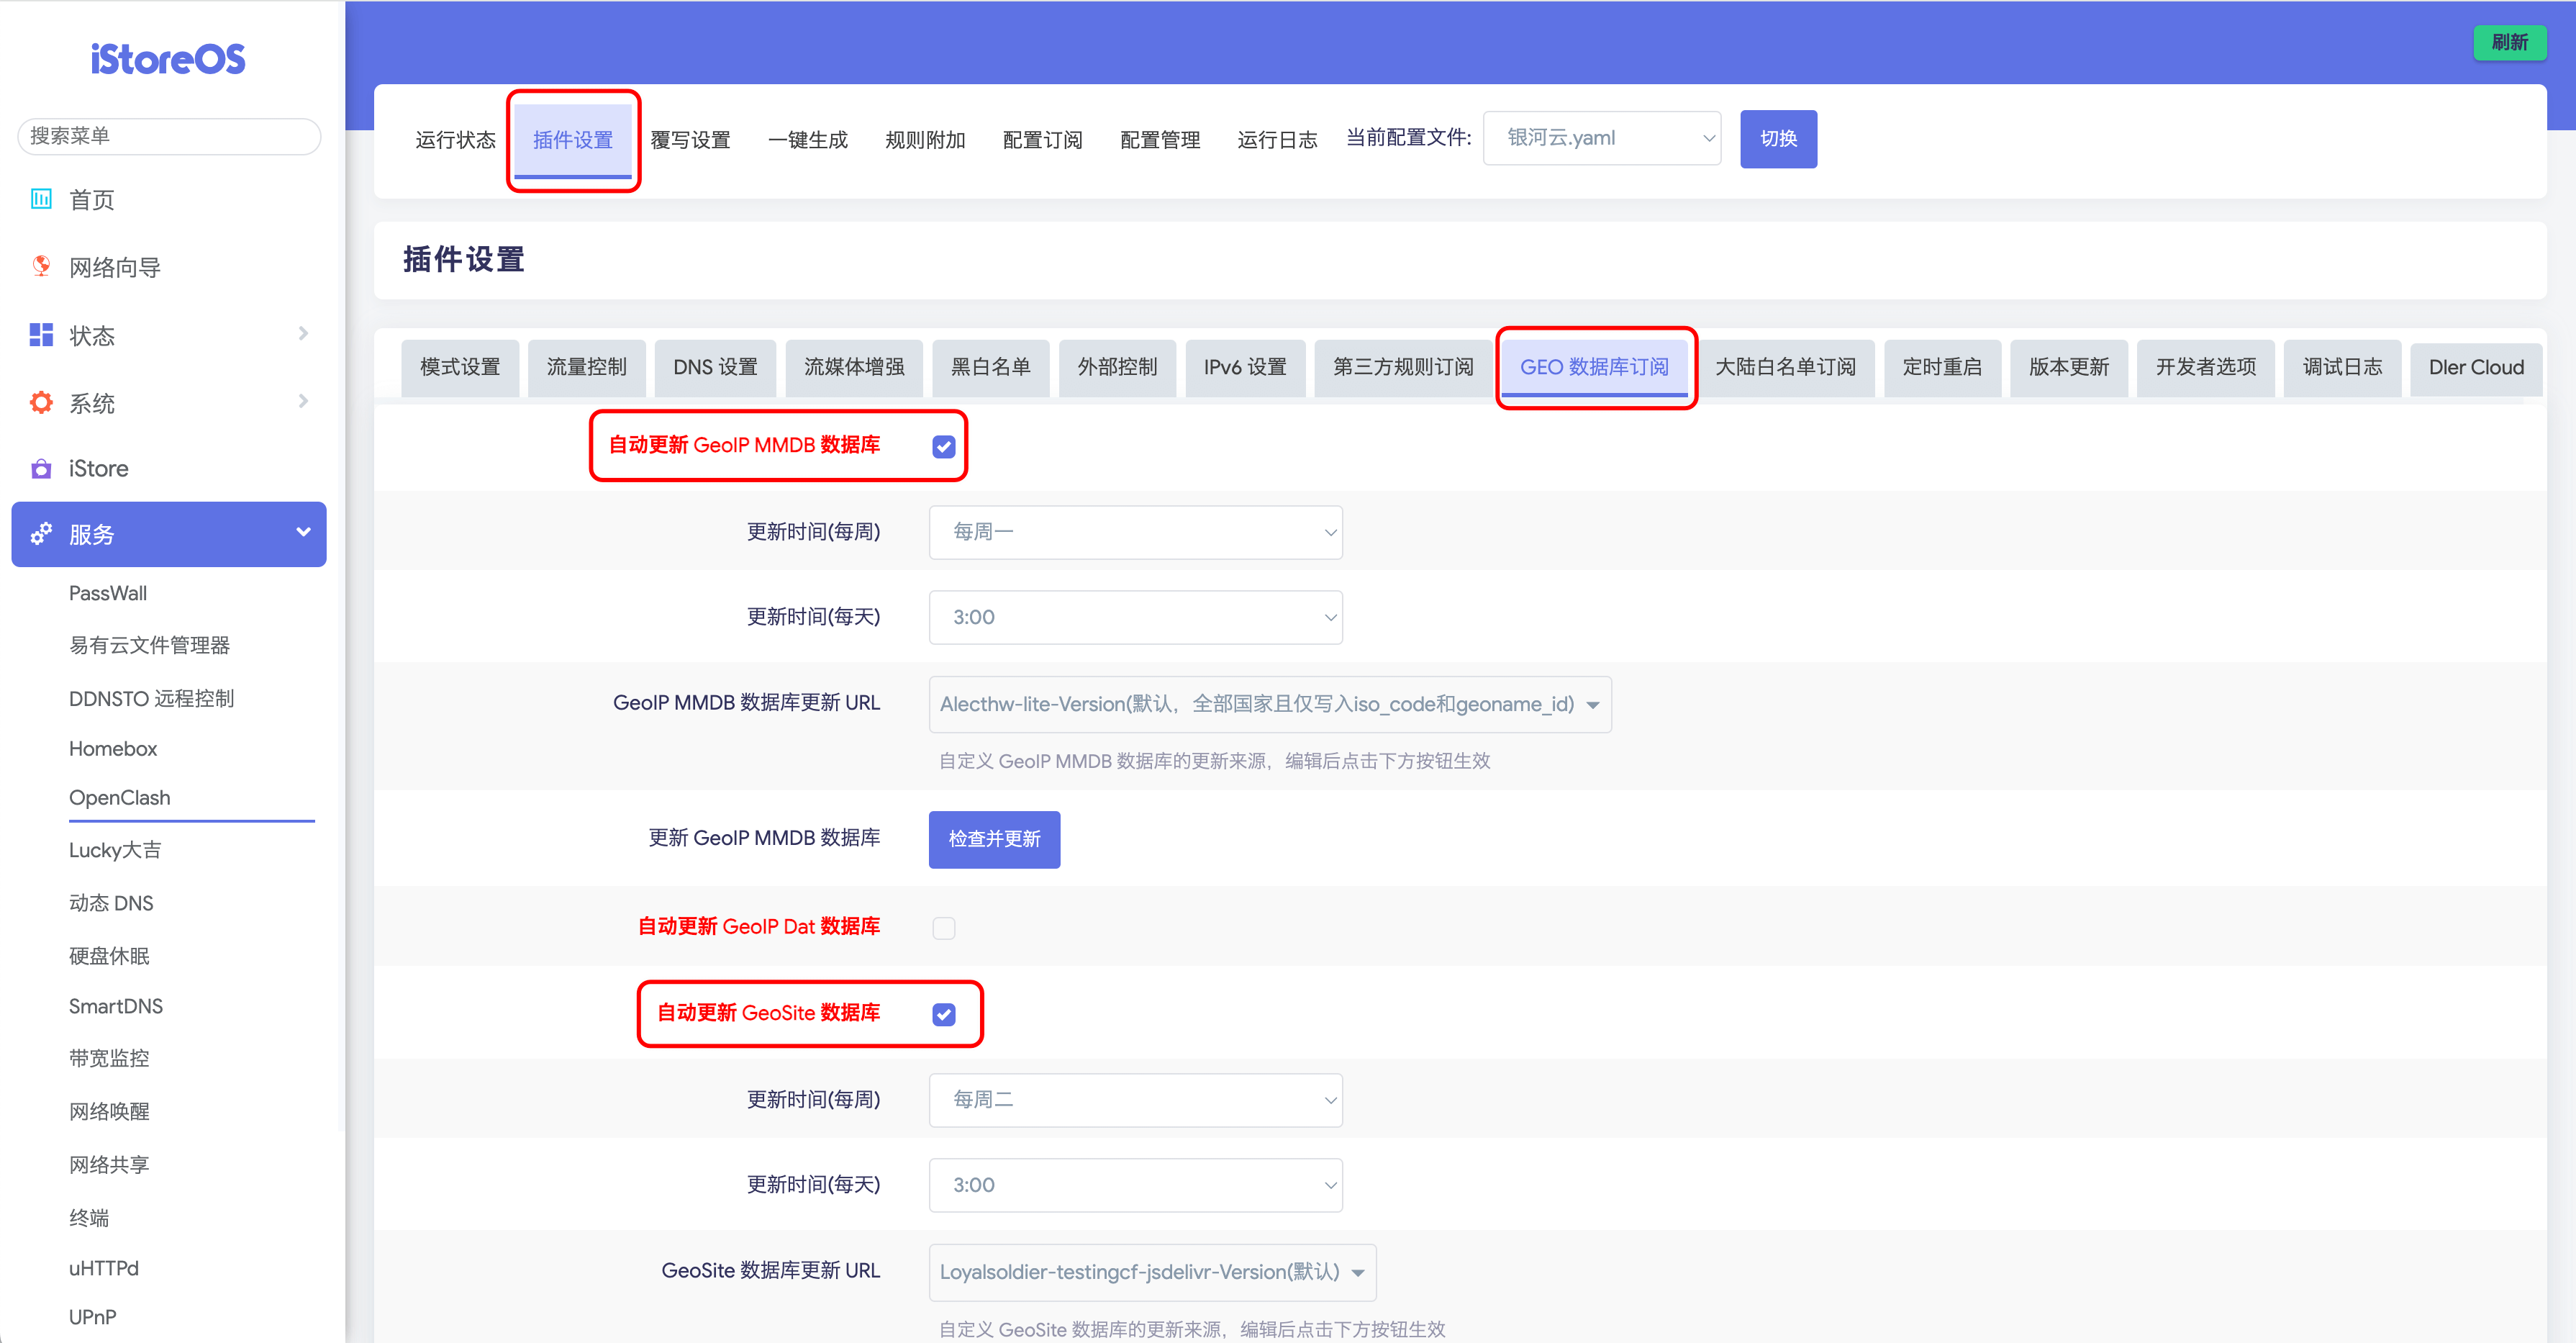Open the 一键生成 tab
The width and height of the screenshot is (2576, 1343).
[x=807, y=140]
